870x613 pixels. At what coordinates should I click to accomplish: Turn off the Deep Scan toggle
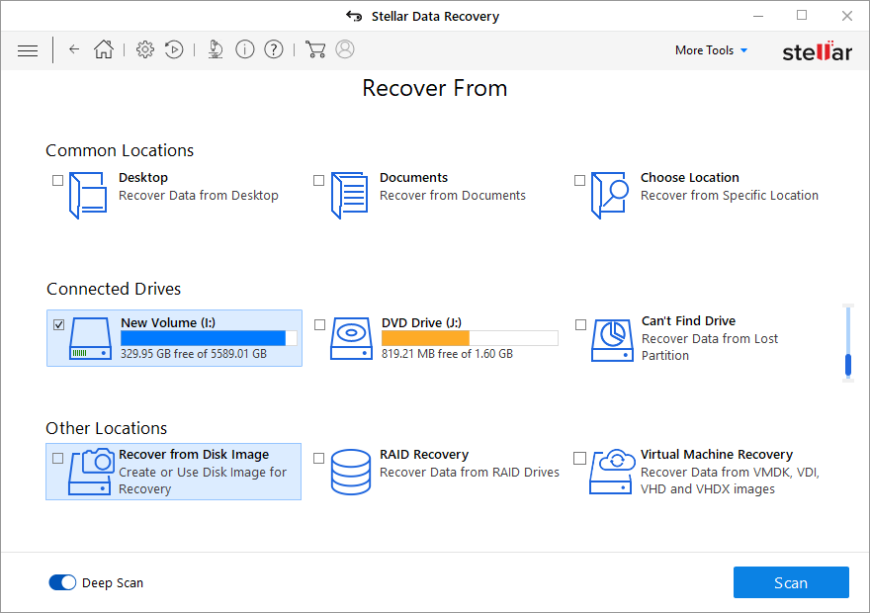coord(62,582)
